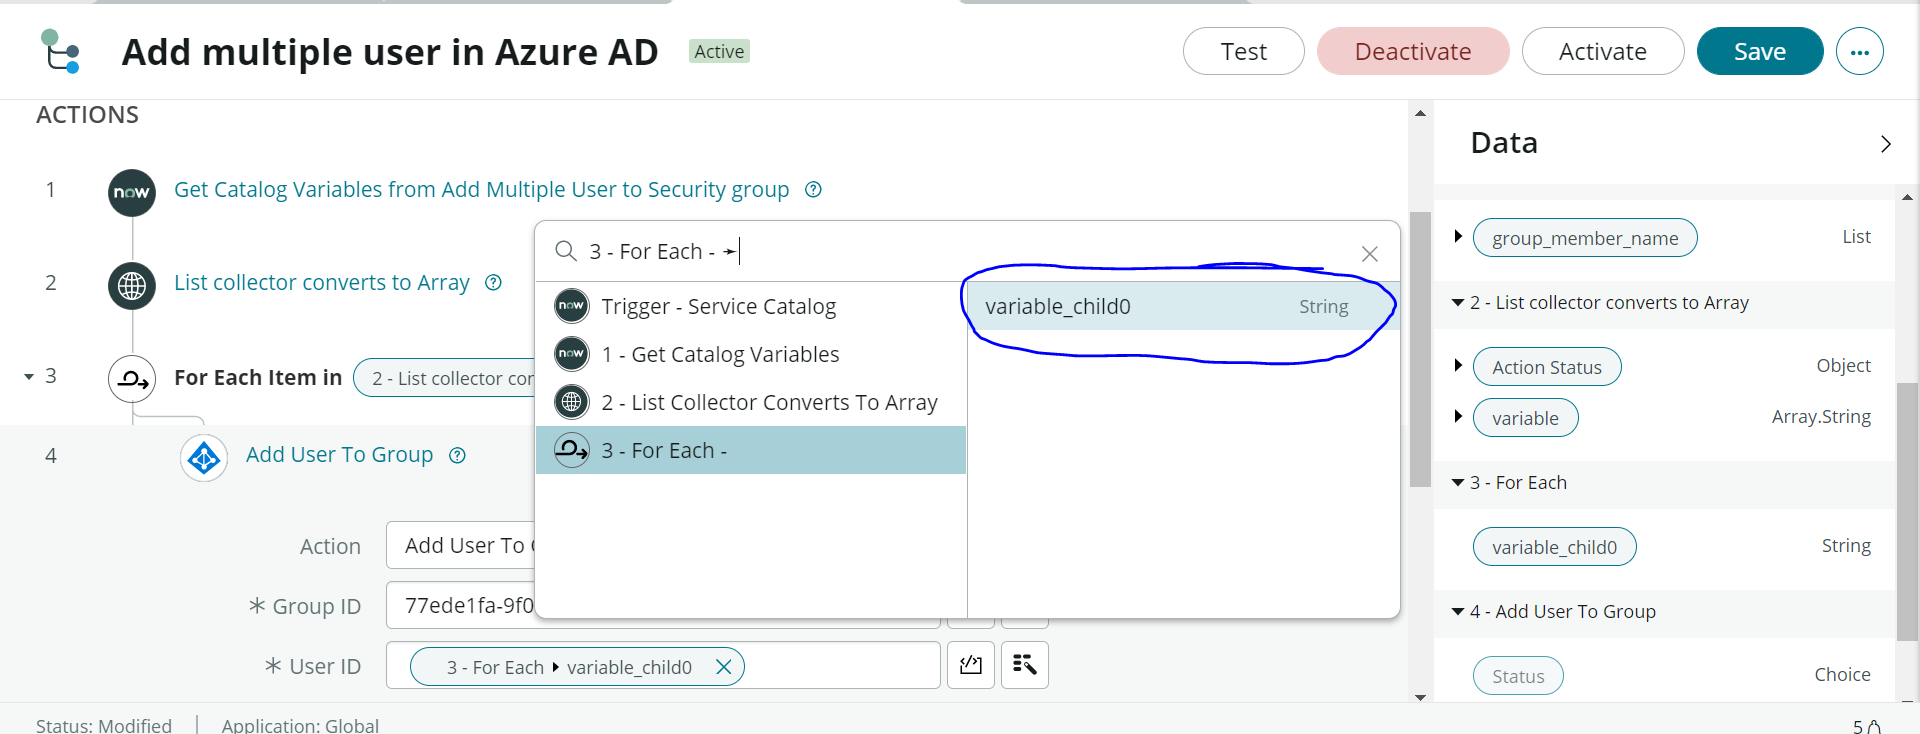Remove the variable_child0 pill from User ID
This screenshot has width=1920, height=734.
pyautogui.click(x=724, y=667)
